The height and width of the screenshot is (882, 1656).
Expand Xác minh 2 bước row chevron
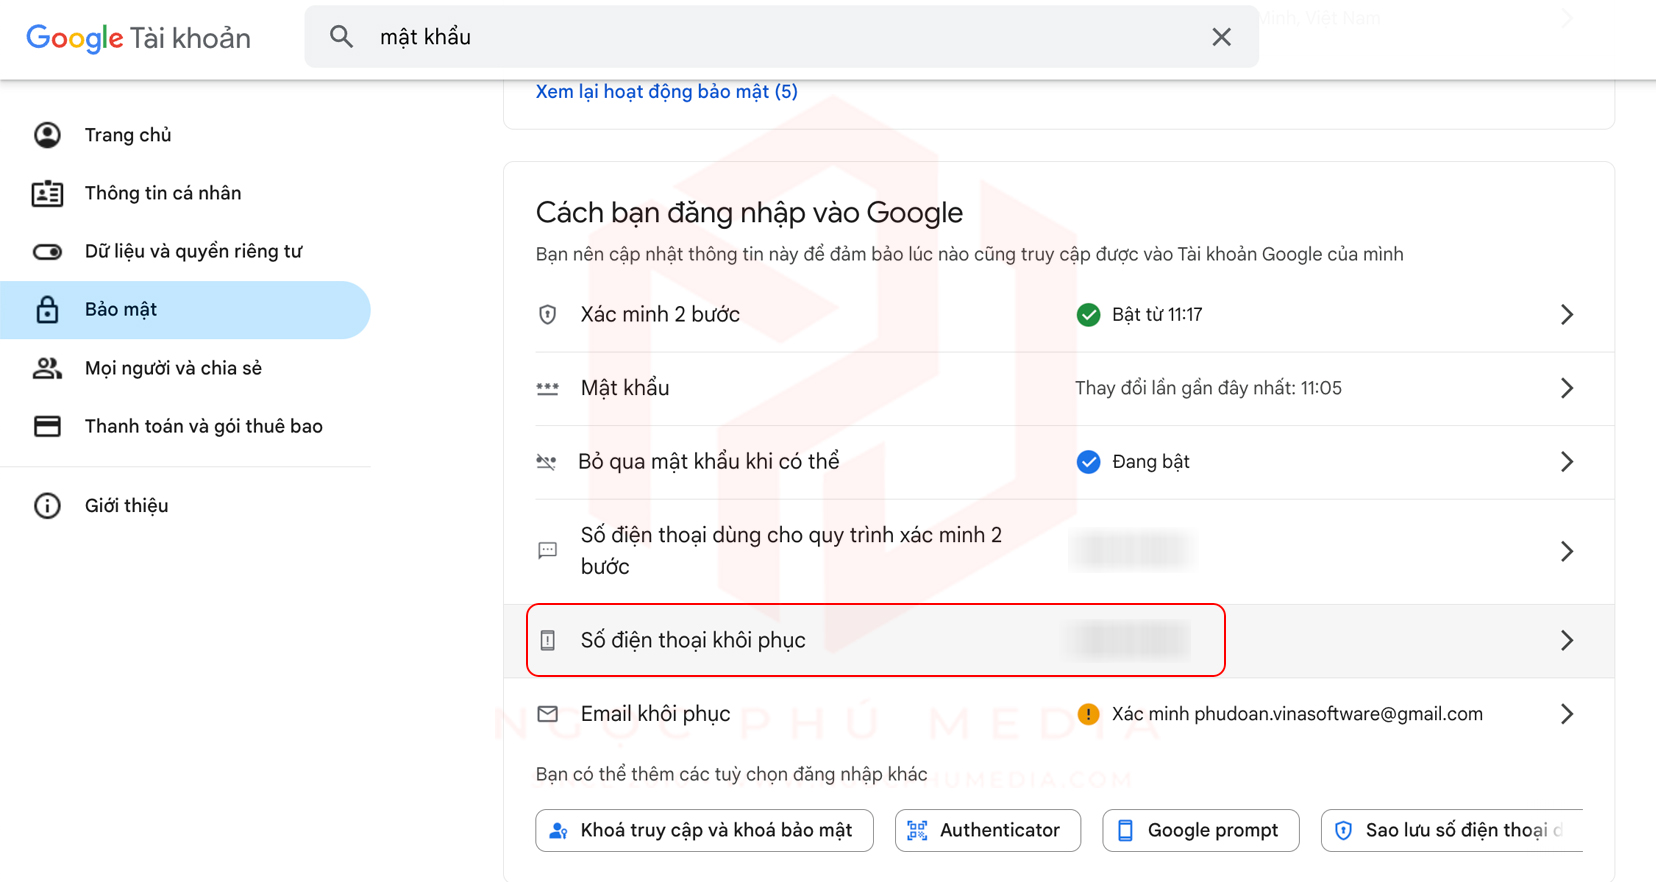[1567, 315]
